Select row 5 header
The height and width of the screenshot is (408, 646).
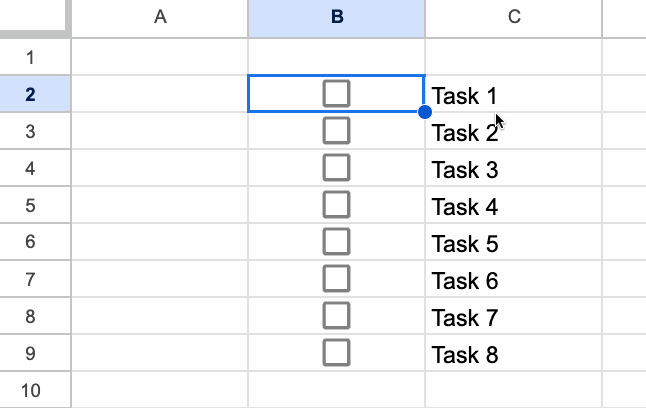(x=29, y=205)
